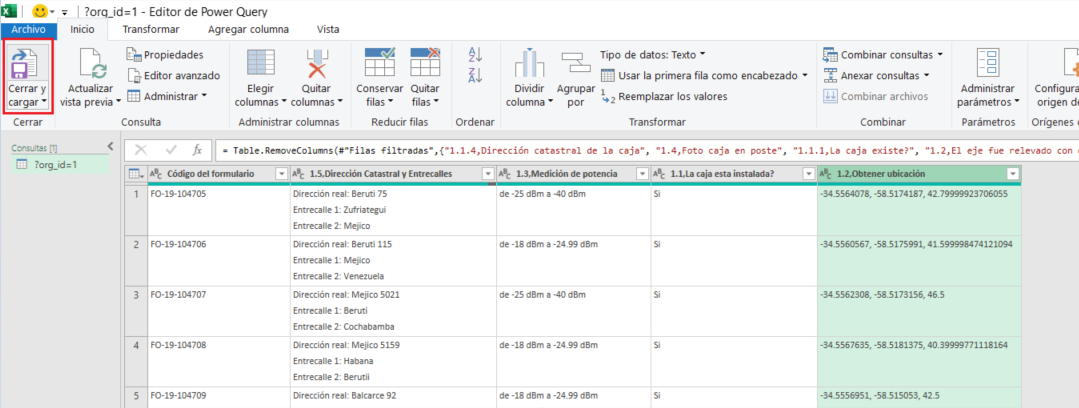
Task: Select the ?org_id=1 query in Consultas
Action: pyautogui.click(x=60, y=164)
